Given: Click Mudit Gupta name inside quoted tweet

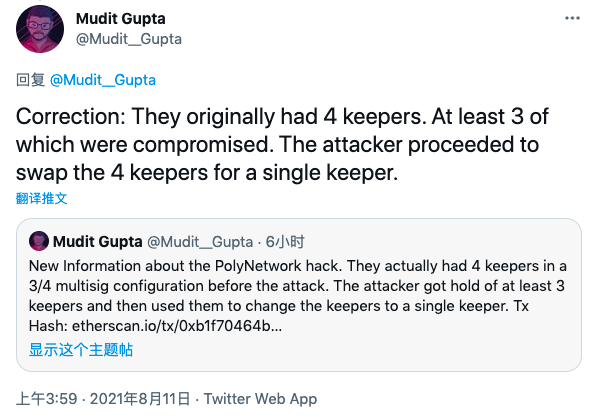Looking at the screenshot, I should (x=98, y=241).
